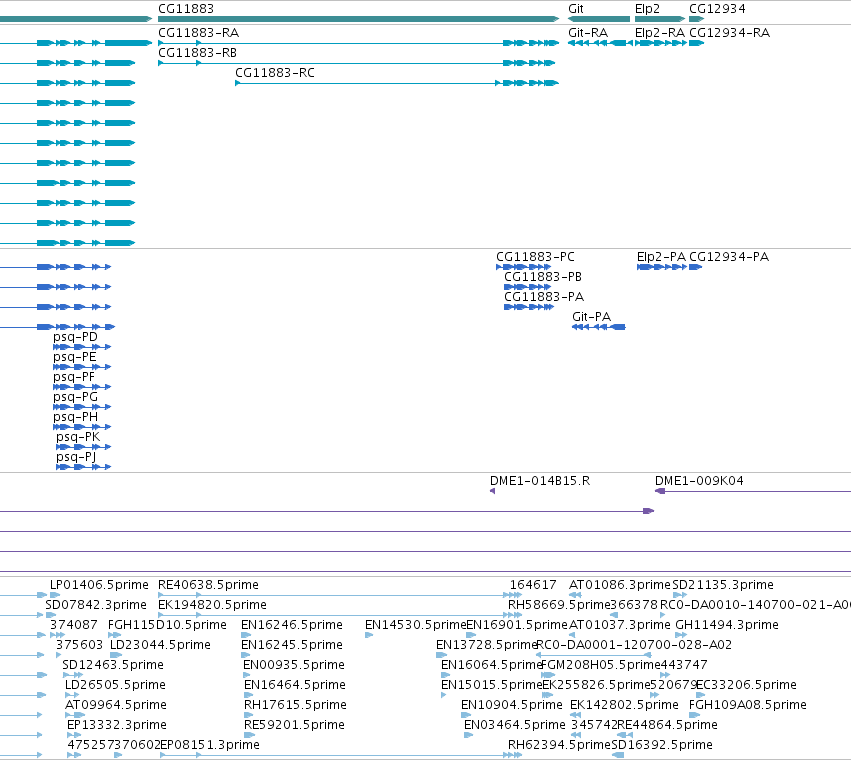This screenshot has width=851, height=760.
Task: Click the CG12934-PA protein label
Action: (729, 257)
